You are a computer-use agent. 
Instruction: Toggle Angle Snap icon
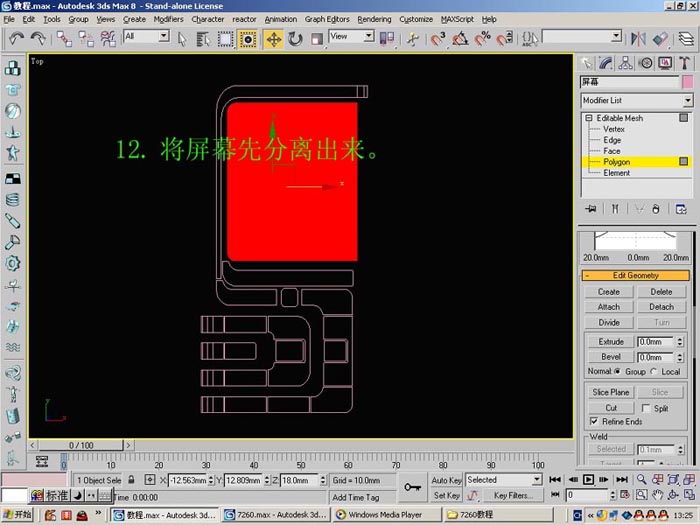click(460, 39)
